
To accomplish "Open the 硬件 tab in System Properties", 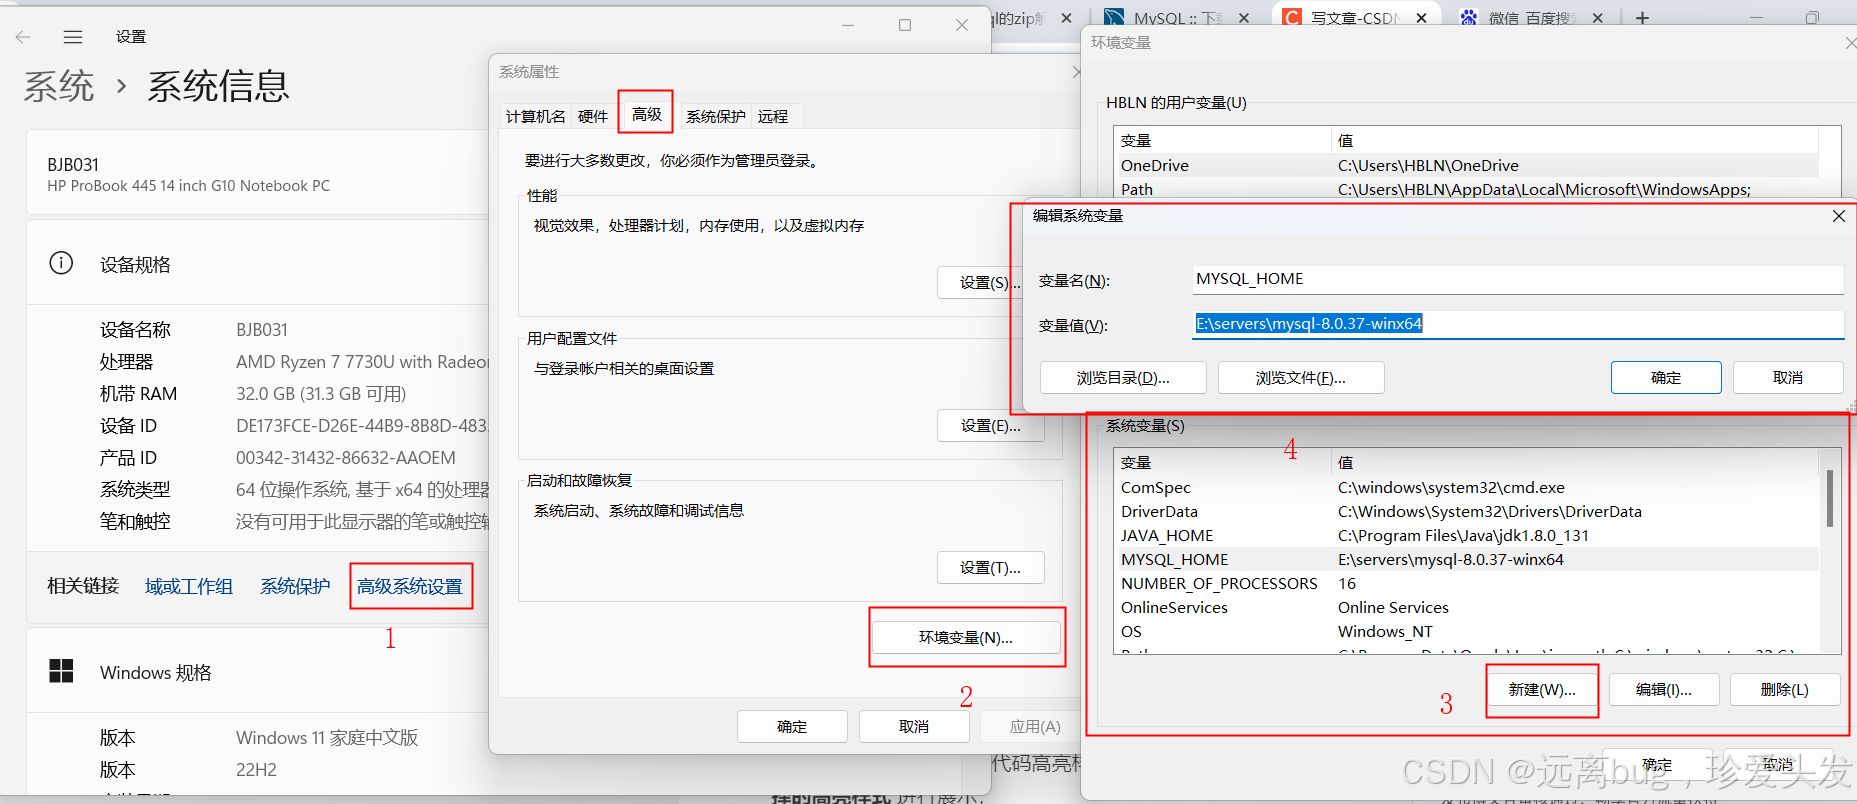I will click(593, 116).
